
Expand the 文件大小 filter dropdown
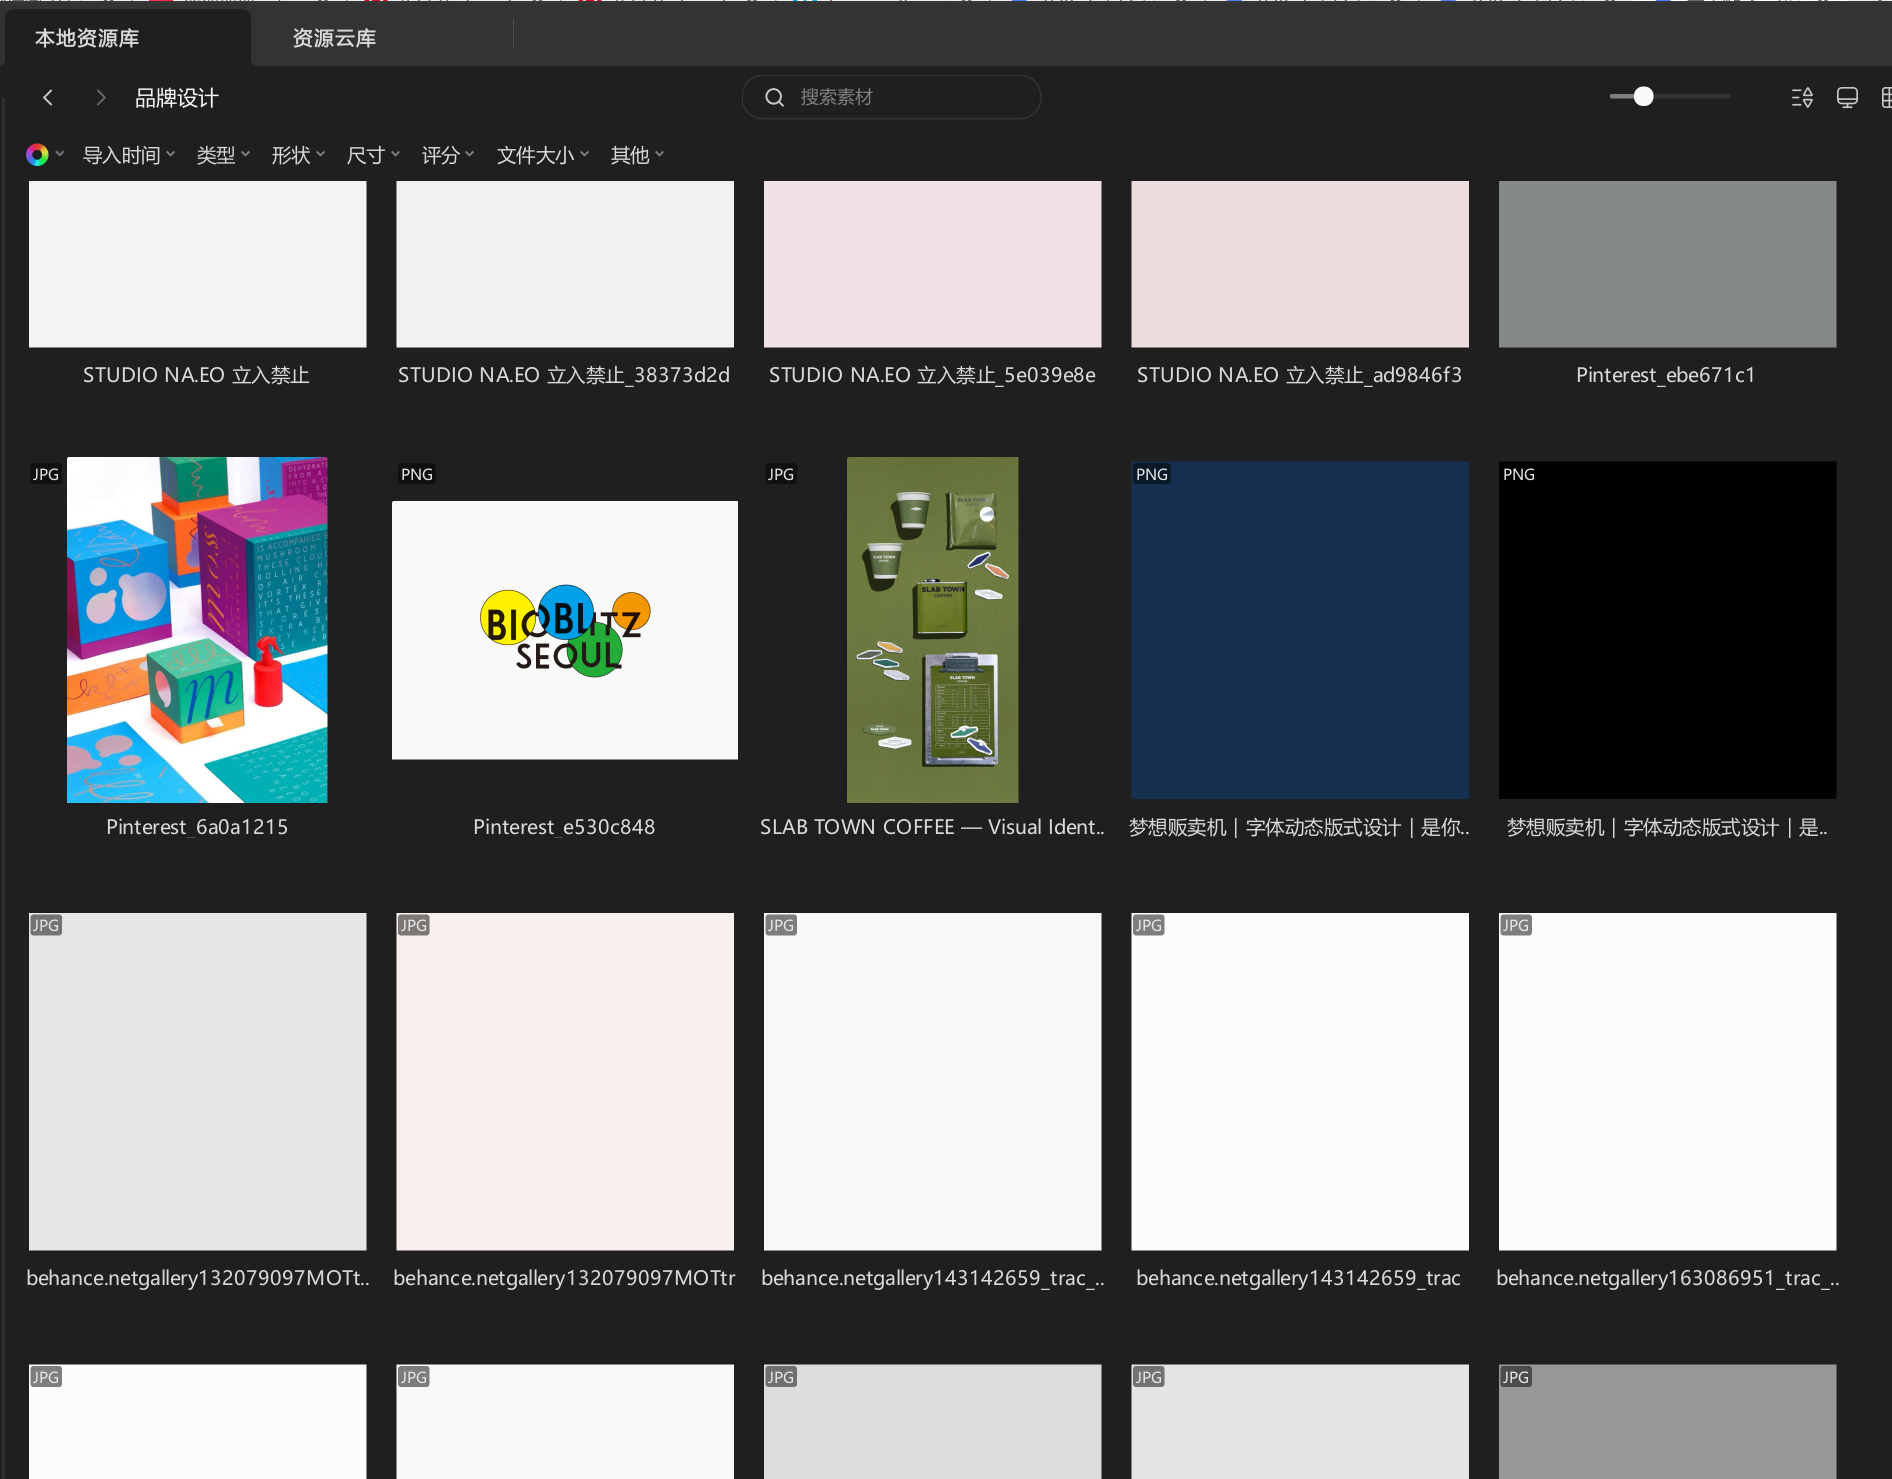[543, 155]
